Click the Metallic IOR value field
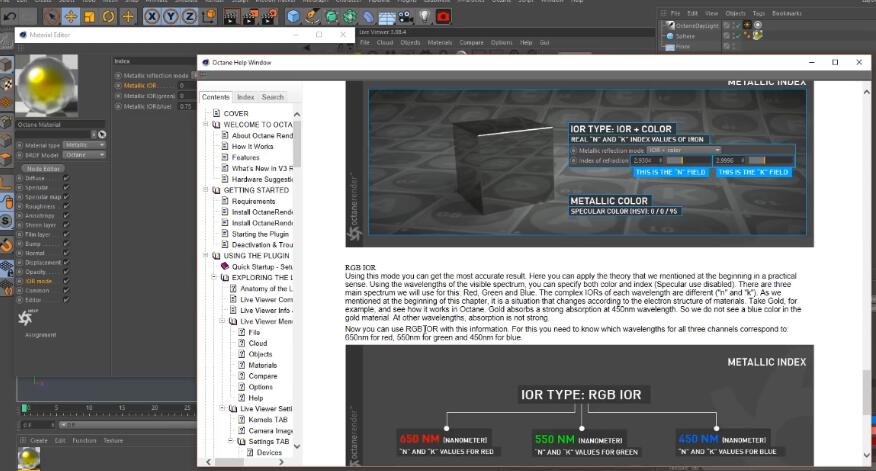 185,85
